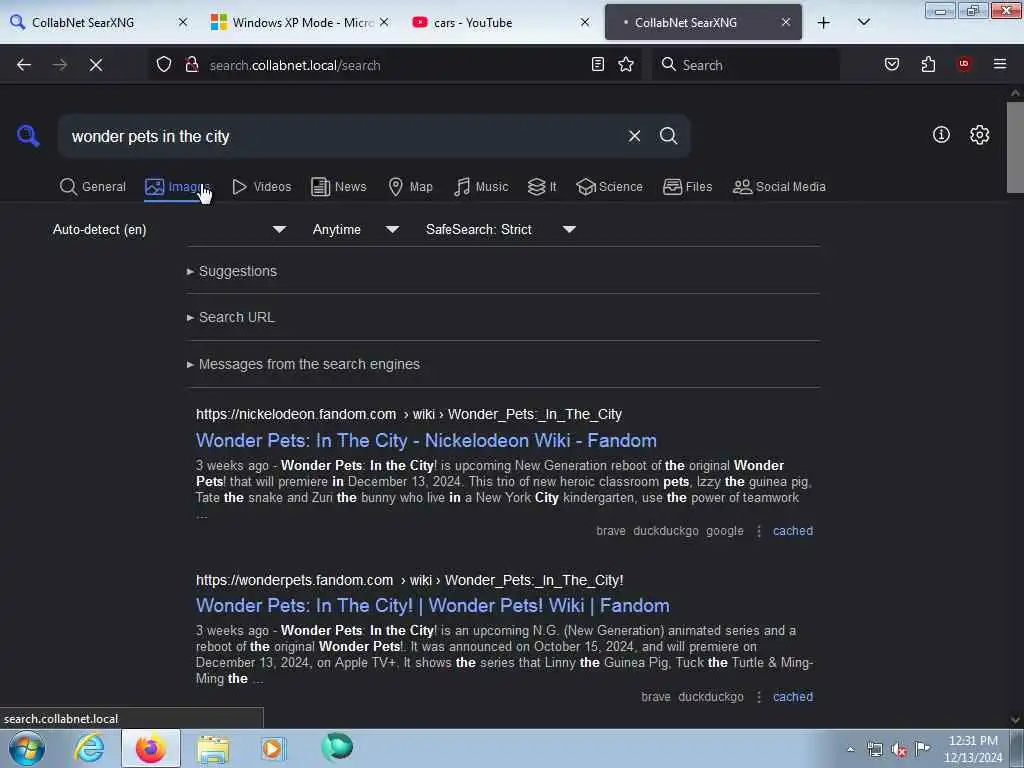
Task: Focus the SearXNG query input field
Action: point(343,136)
